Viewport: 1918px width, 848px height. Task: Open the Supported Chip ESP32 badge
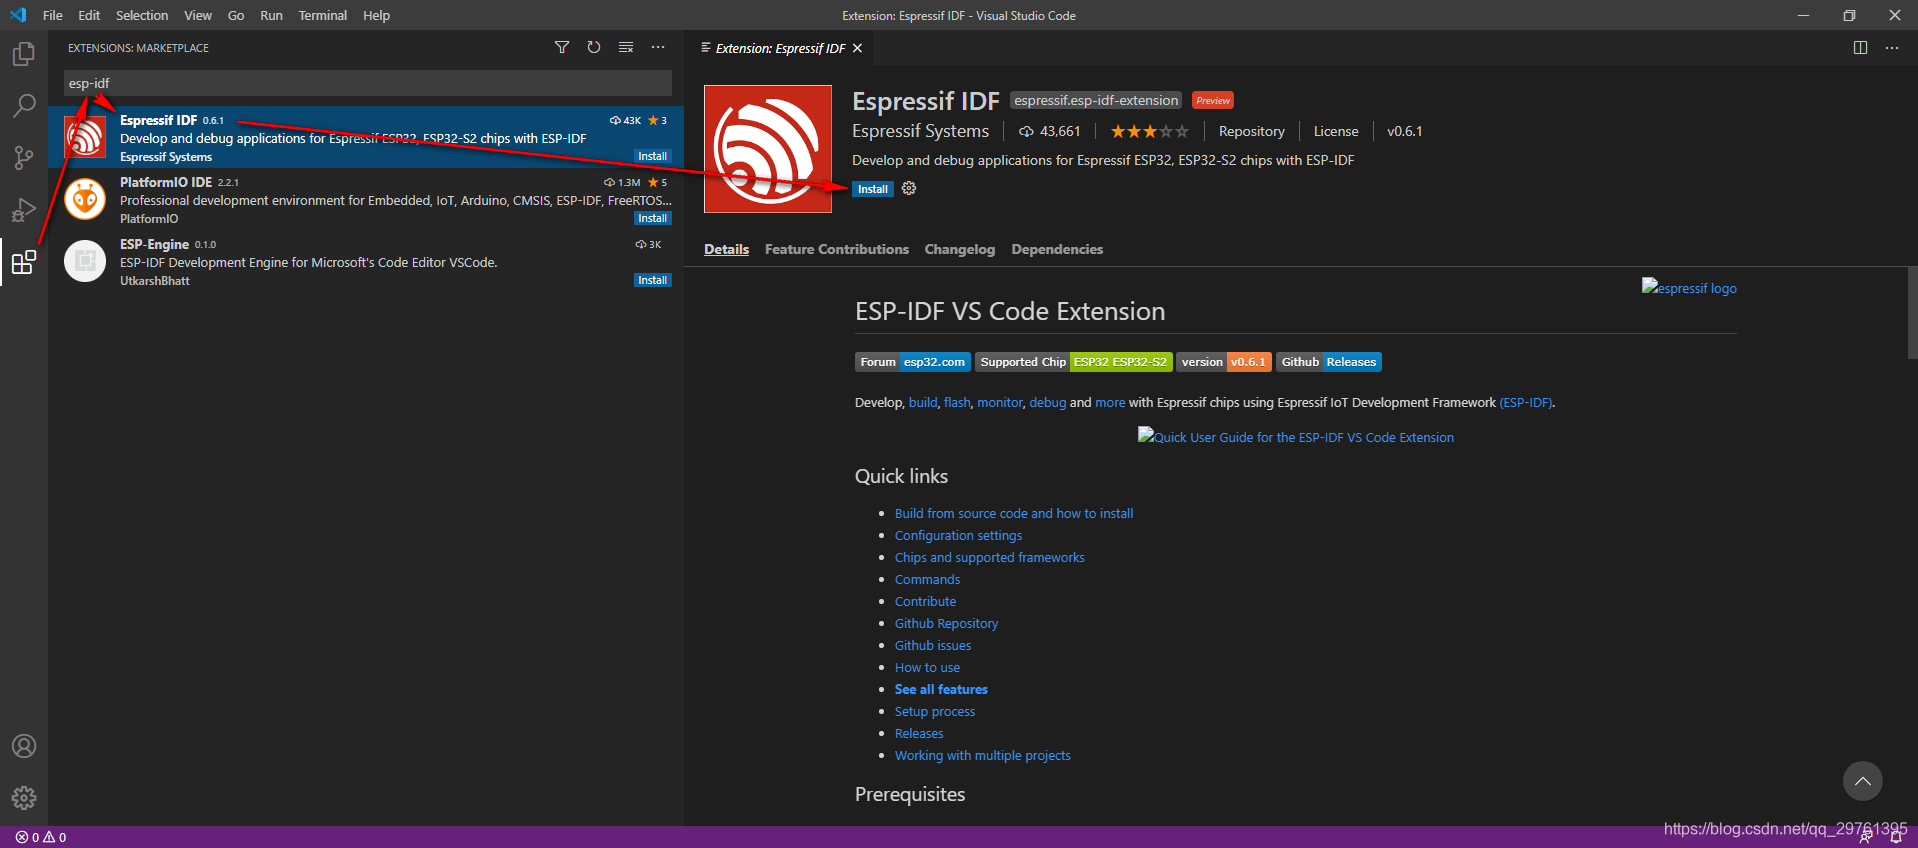(1073, 362)
